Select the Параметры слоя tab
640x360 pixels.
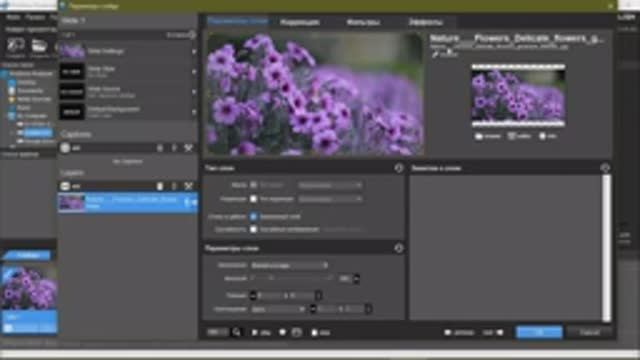pos(237,21)
